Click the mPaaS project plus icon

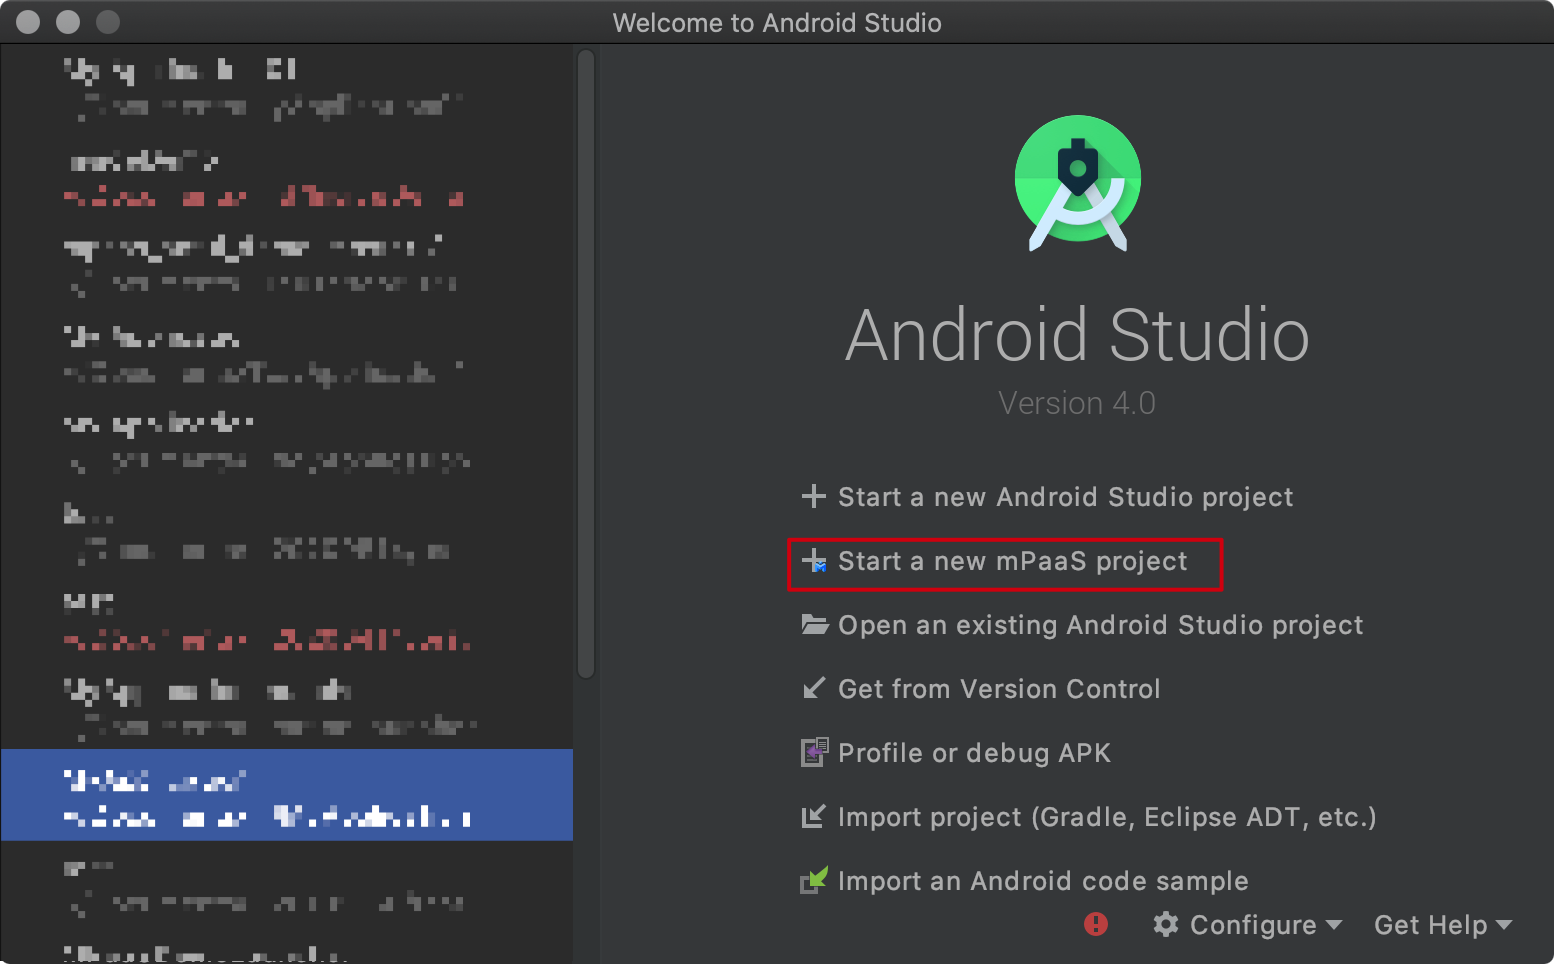click(814, 561)
